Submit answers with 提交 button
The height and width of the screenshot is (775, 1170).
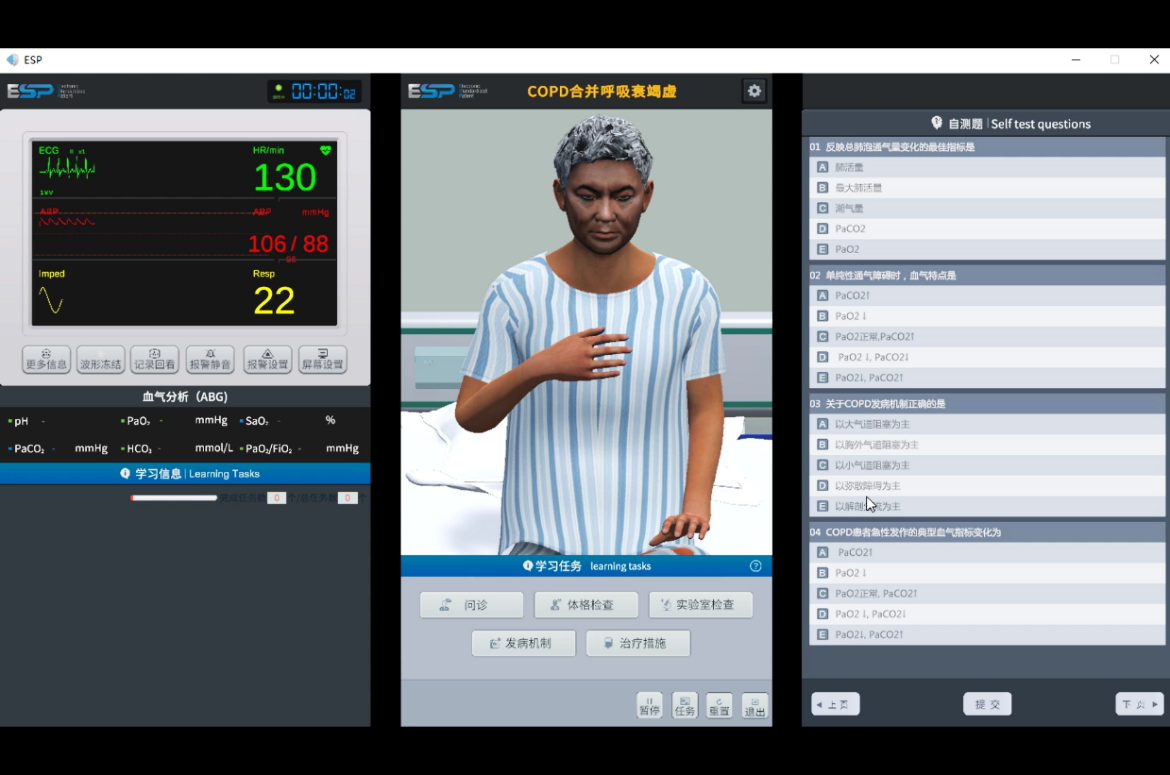pyautogui.click(x=987, y=704)
